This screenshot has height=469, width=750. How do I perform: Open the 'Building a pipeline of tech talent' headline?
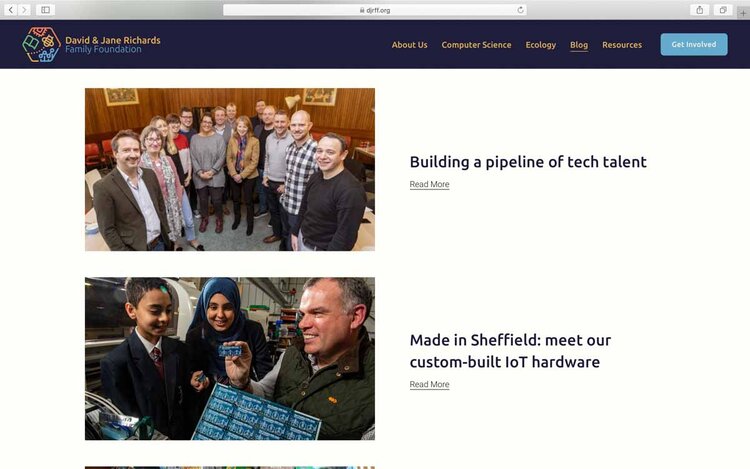pos(528,162)
